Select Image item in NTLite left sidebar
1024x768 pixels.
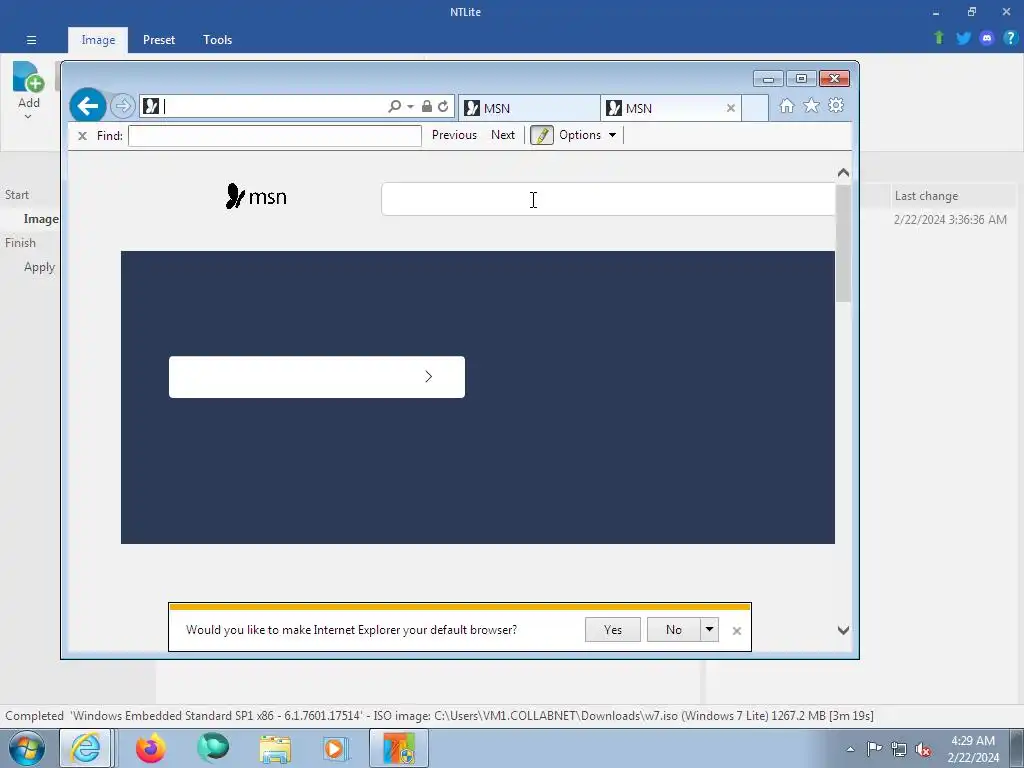click(x=40, y=219)
